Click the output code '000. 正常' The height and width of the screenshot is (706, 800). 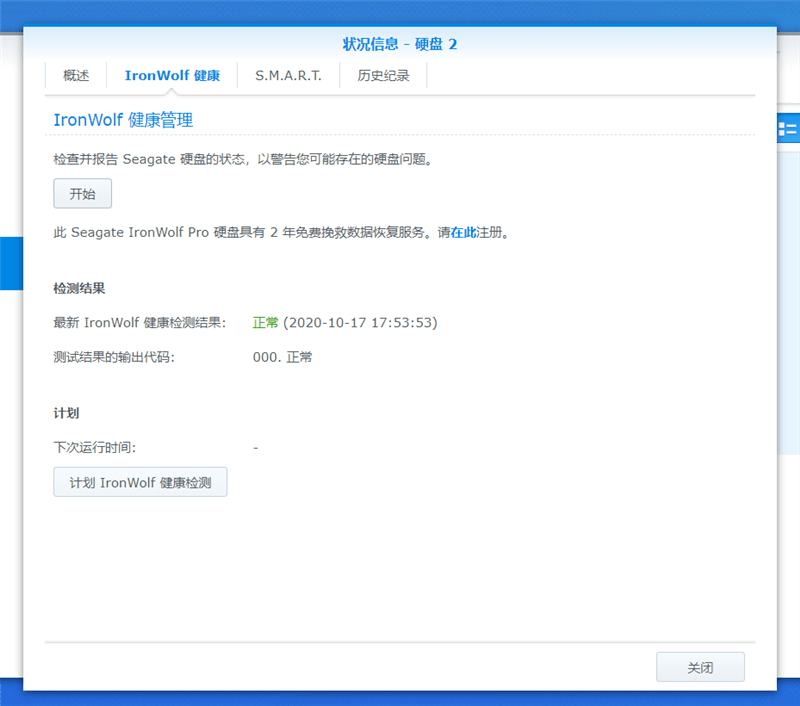[282, 357]
